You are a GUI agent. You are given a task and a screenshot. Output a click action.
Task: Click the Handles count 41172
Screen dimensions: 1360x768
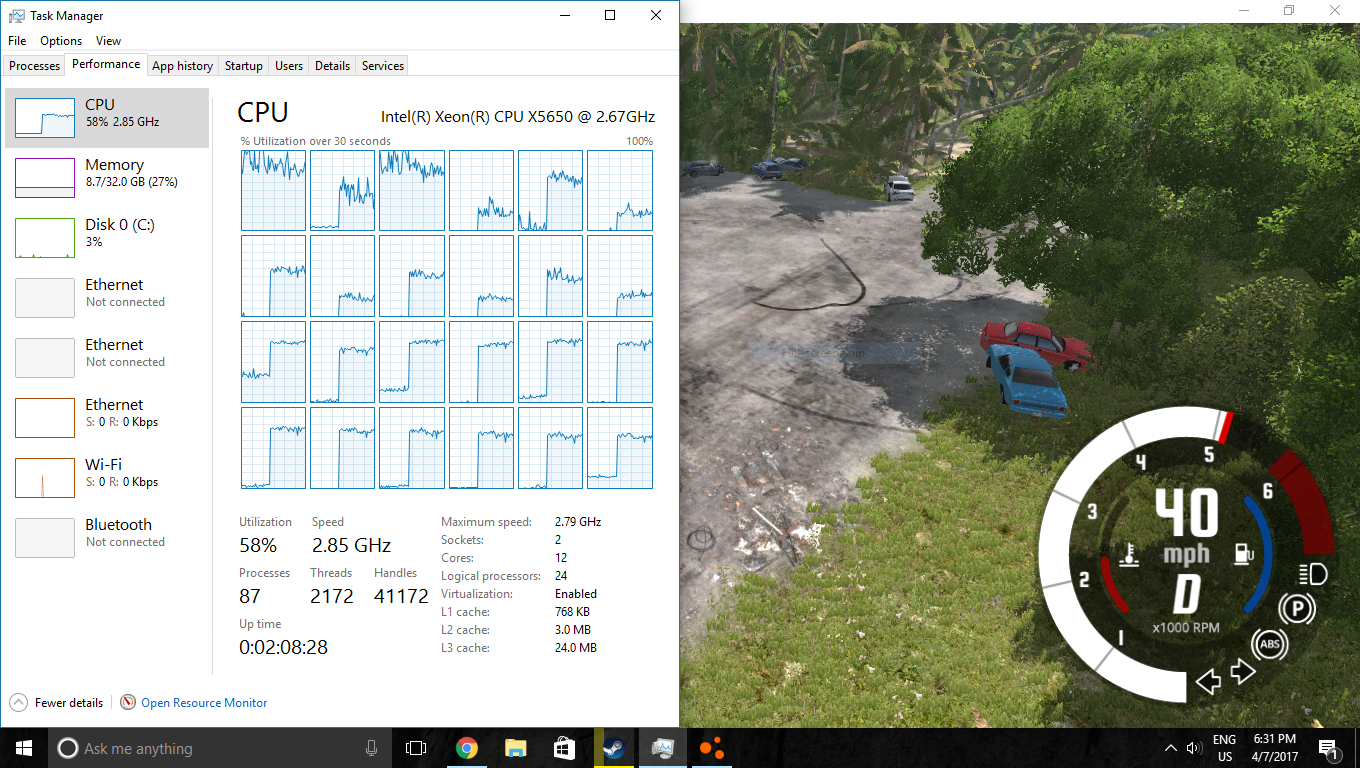401,596
